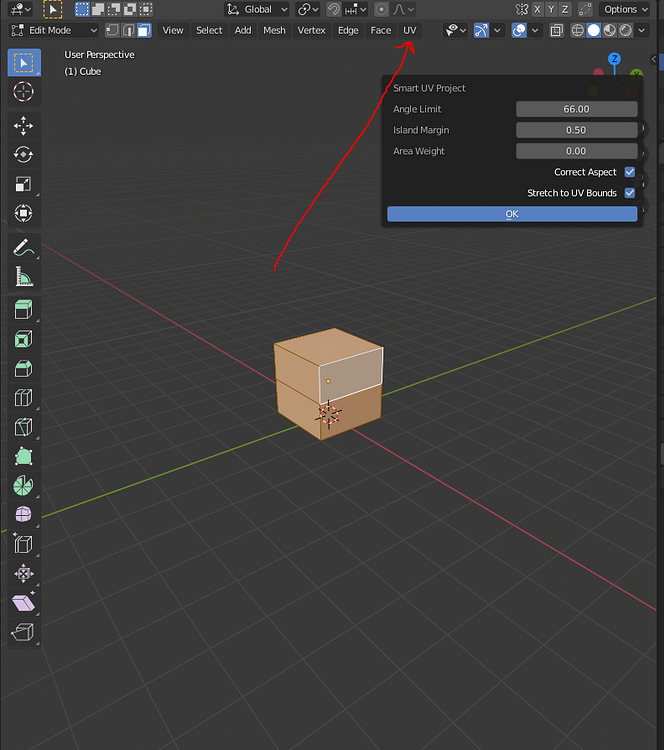
Task: Select the Shear tool
Action: (24, 602)
